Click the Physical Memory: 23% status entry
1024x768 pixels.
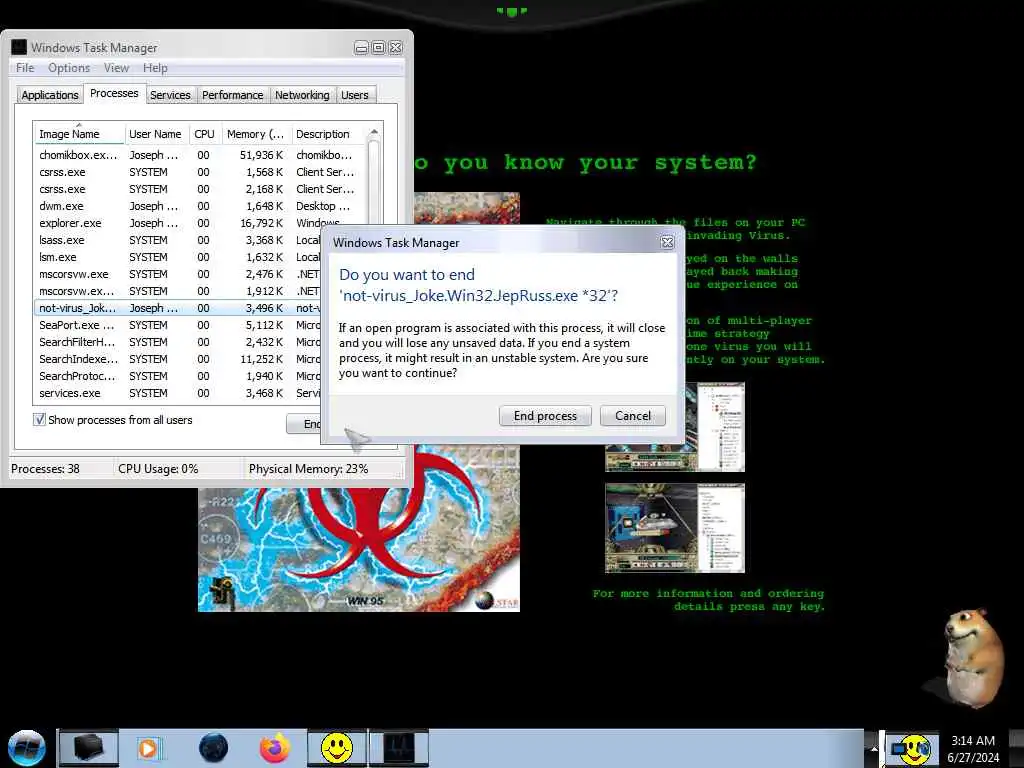point(308,469)
